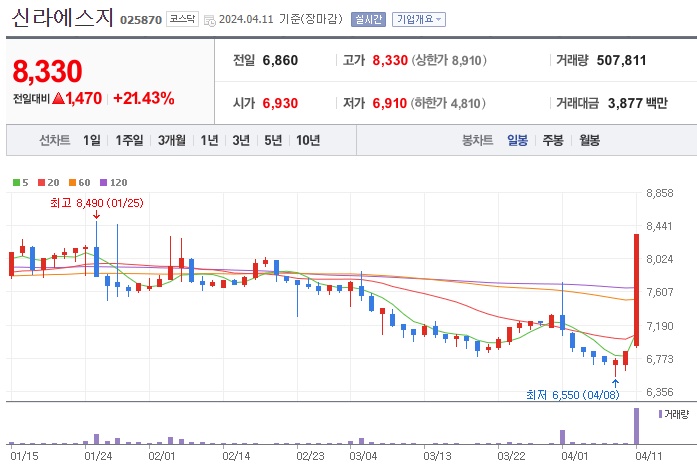Click the current price 8,330
697x469 pixels.
(48, 71)
